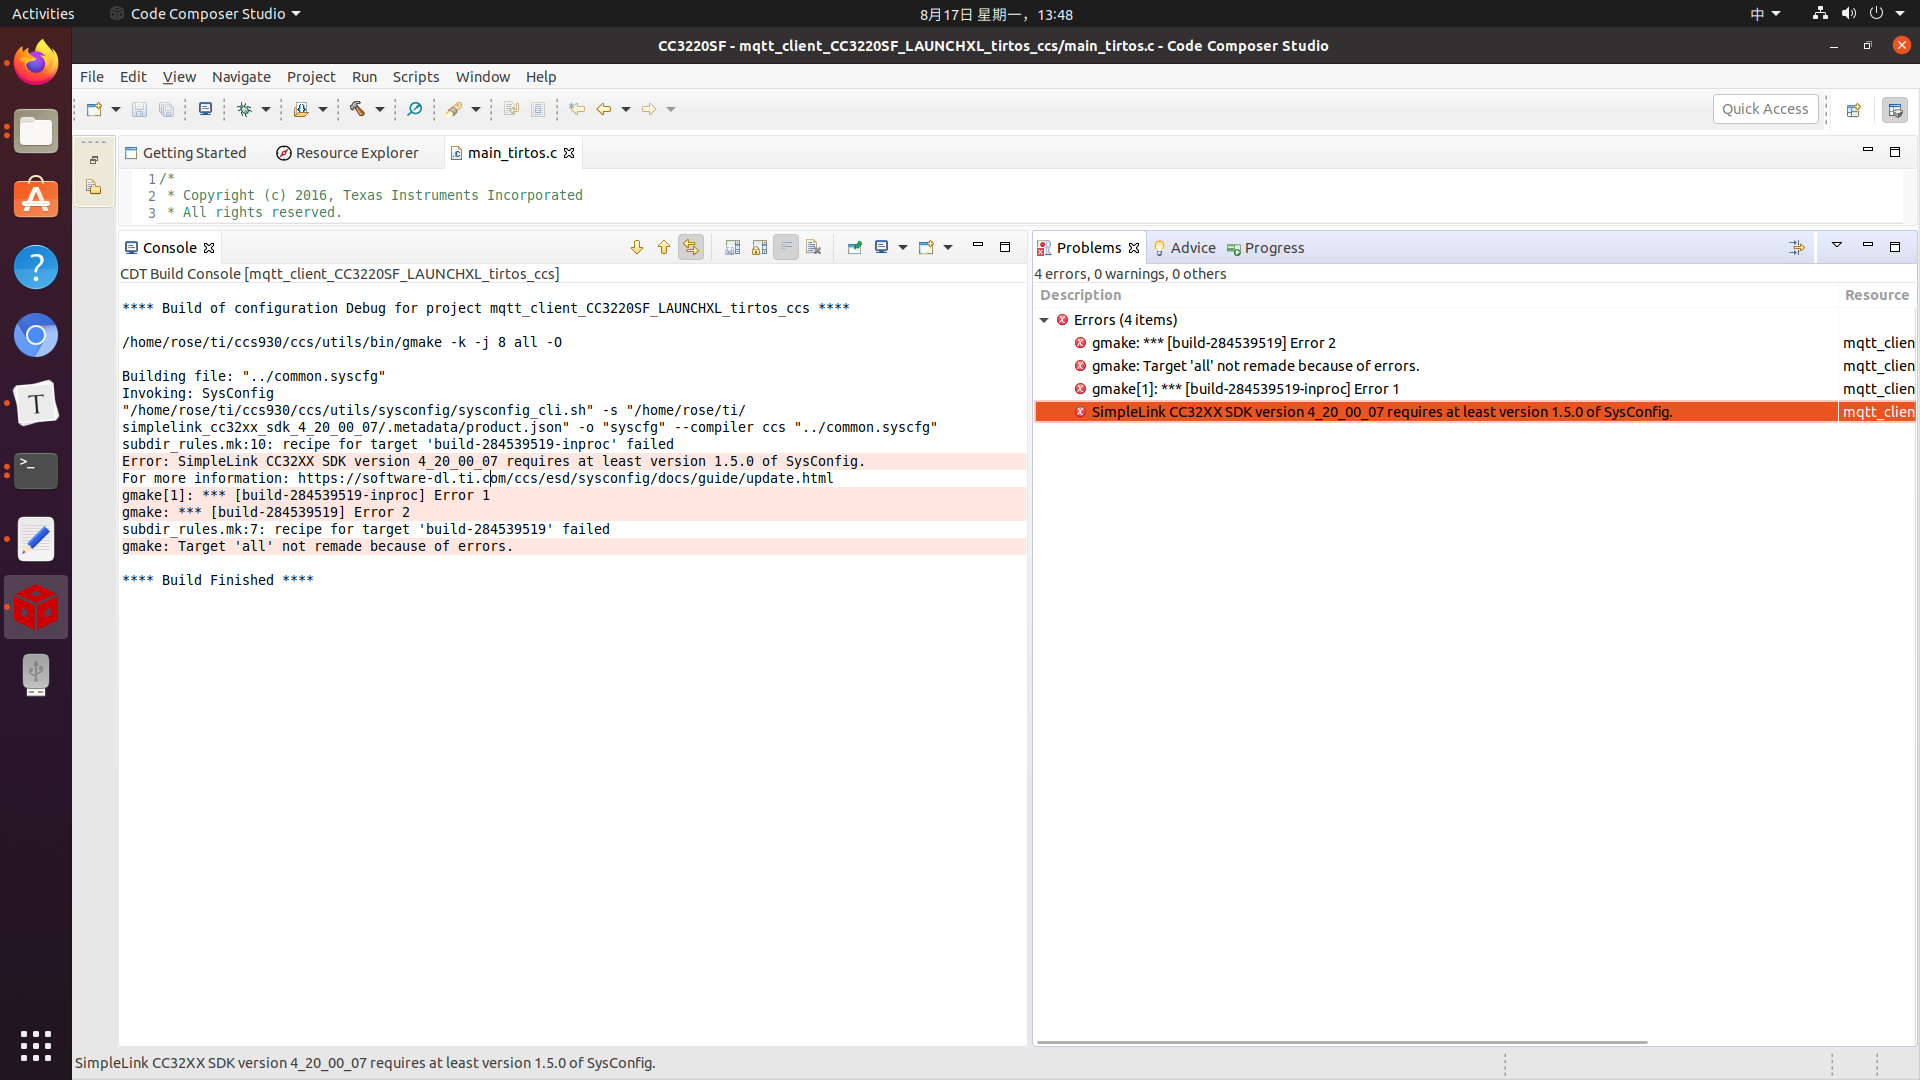The image size is (1920, 1080).
Task: Open Firefox from the Ubuntu dock
Action: pyautogui.click(x=36, y=63)
